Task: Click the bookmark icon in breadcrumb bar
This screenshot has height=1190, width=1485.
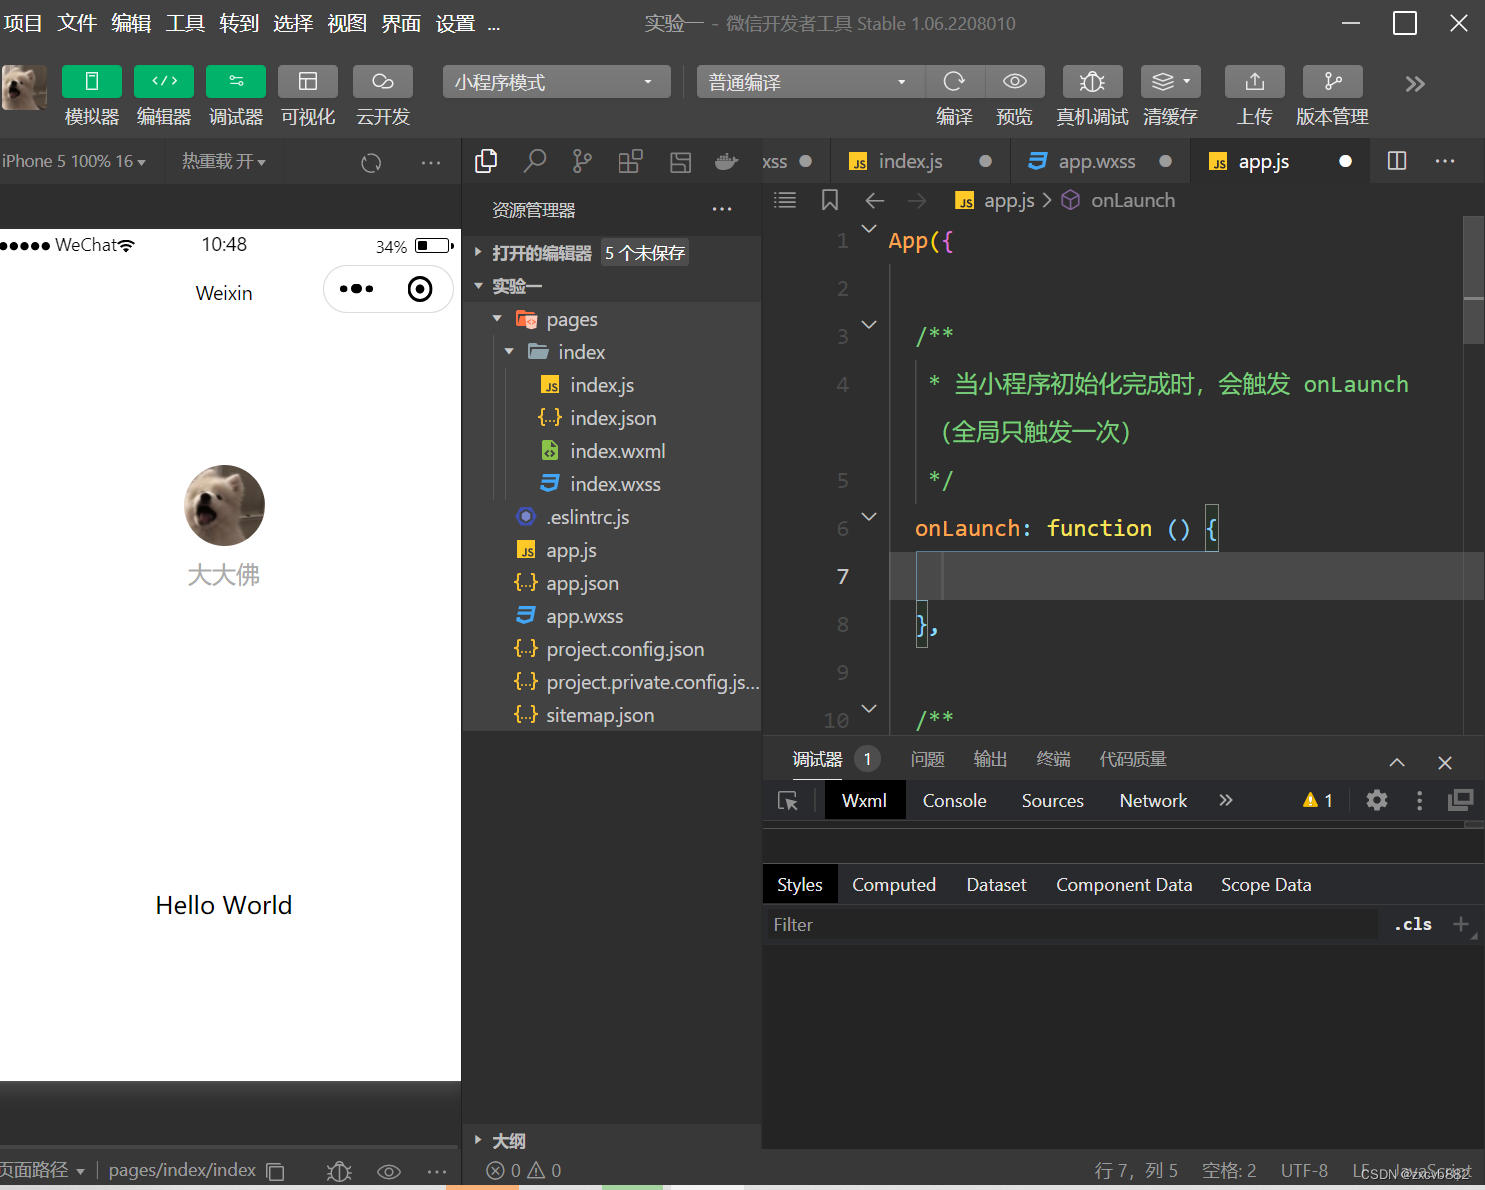Action: coord(830,200)
